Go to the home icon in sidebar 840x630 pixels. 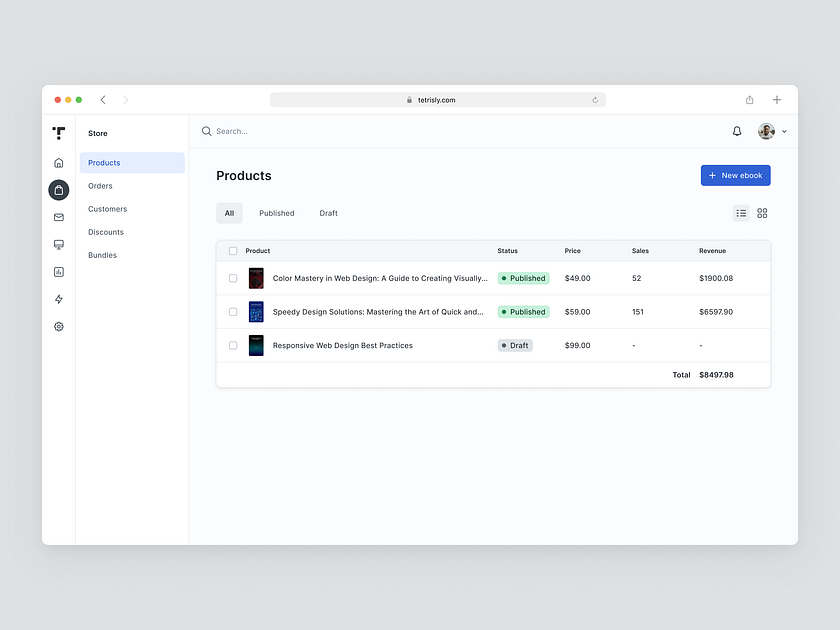coord(58,162)
